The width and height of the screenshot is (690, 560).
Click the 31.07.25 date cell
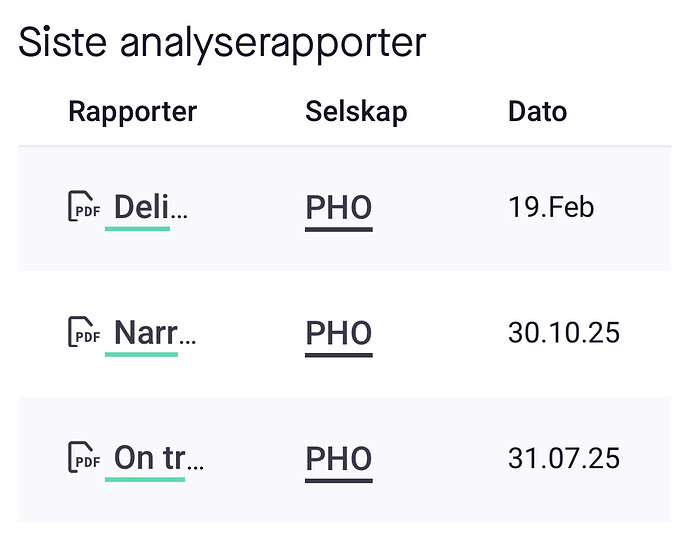coord(563,458)
